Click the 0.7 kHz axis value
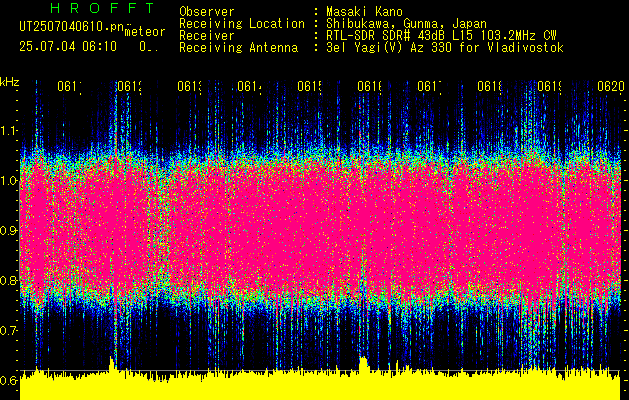Viewport: 629px width, 400px height. [x=10, y=331]
